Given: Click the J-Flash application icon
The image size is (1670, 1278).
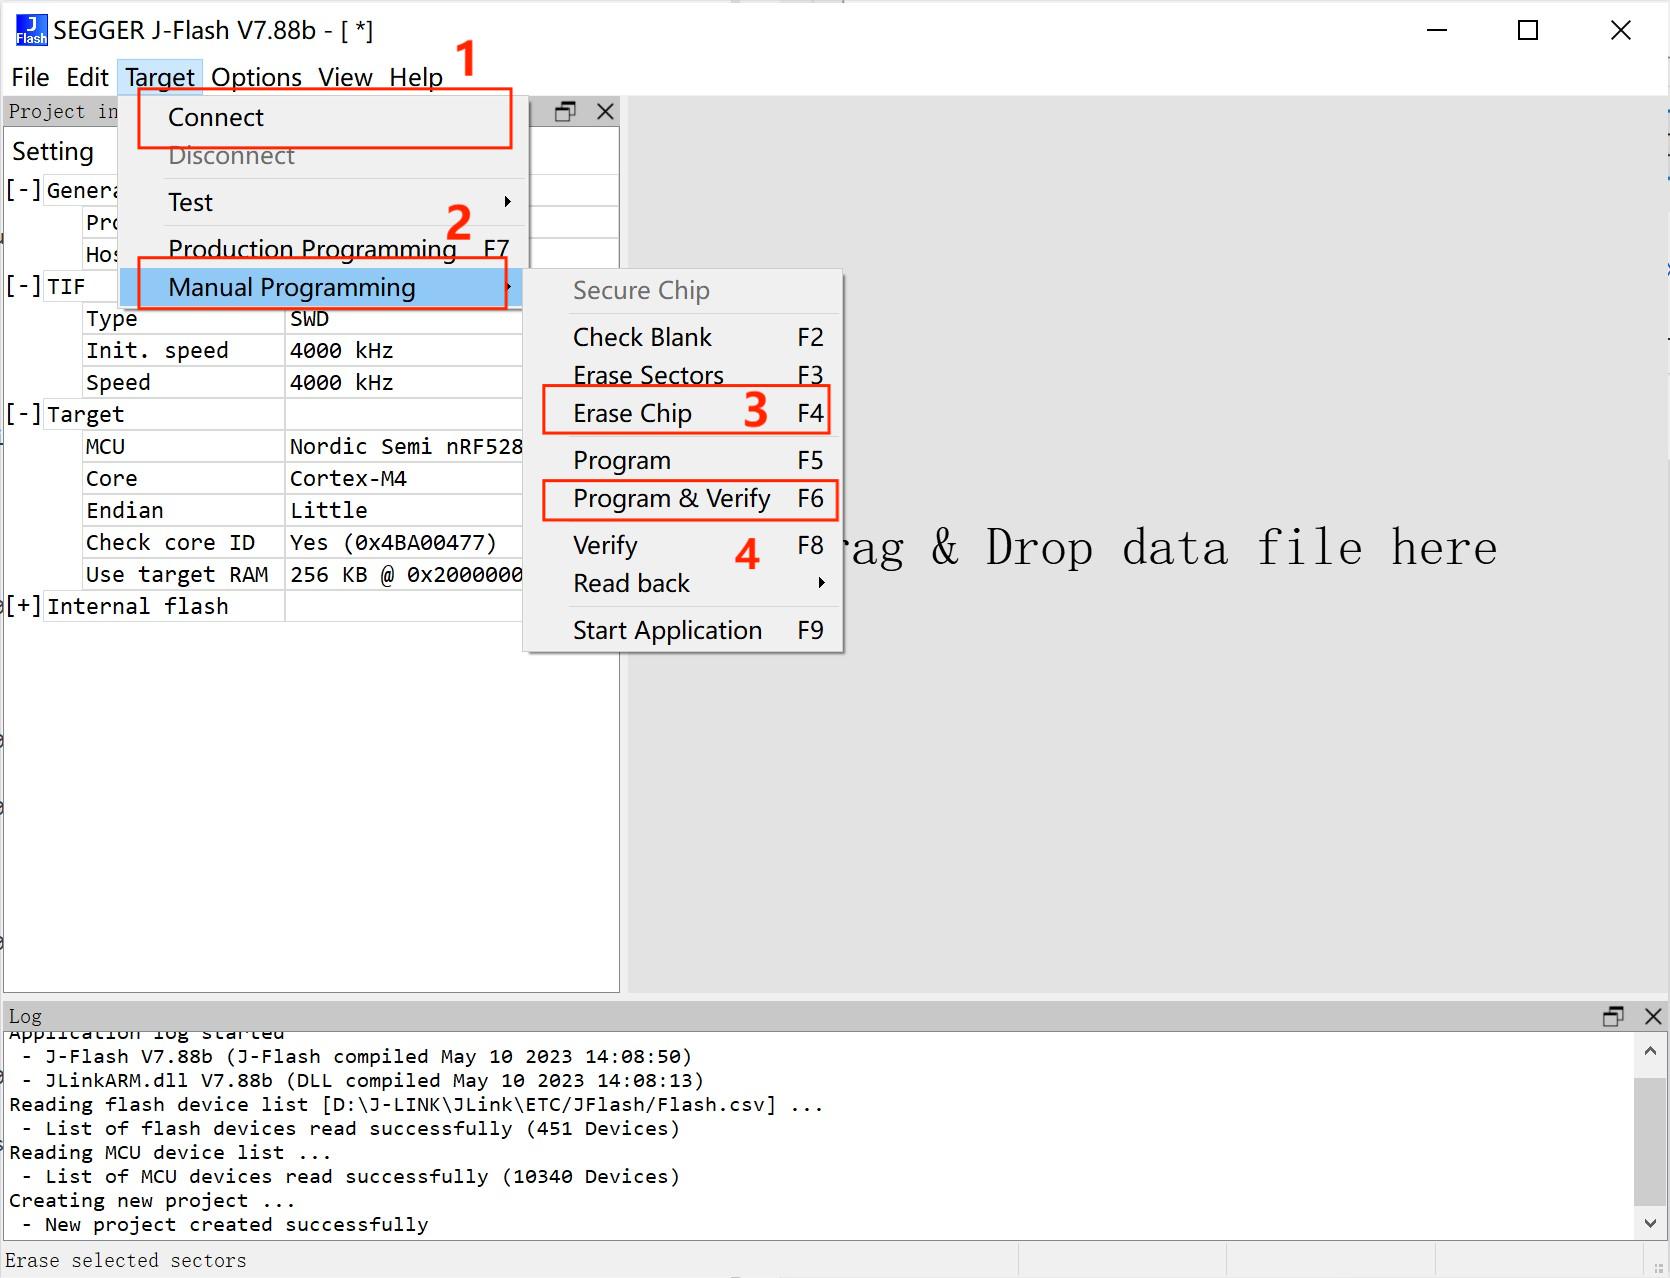Looking at the screenshot, I should click(31, 30).
